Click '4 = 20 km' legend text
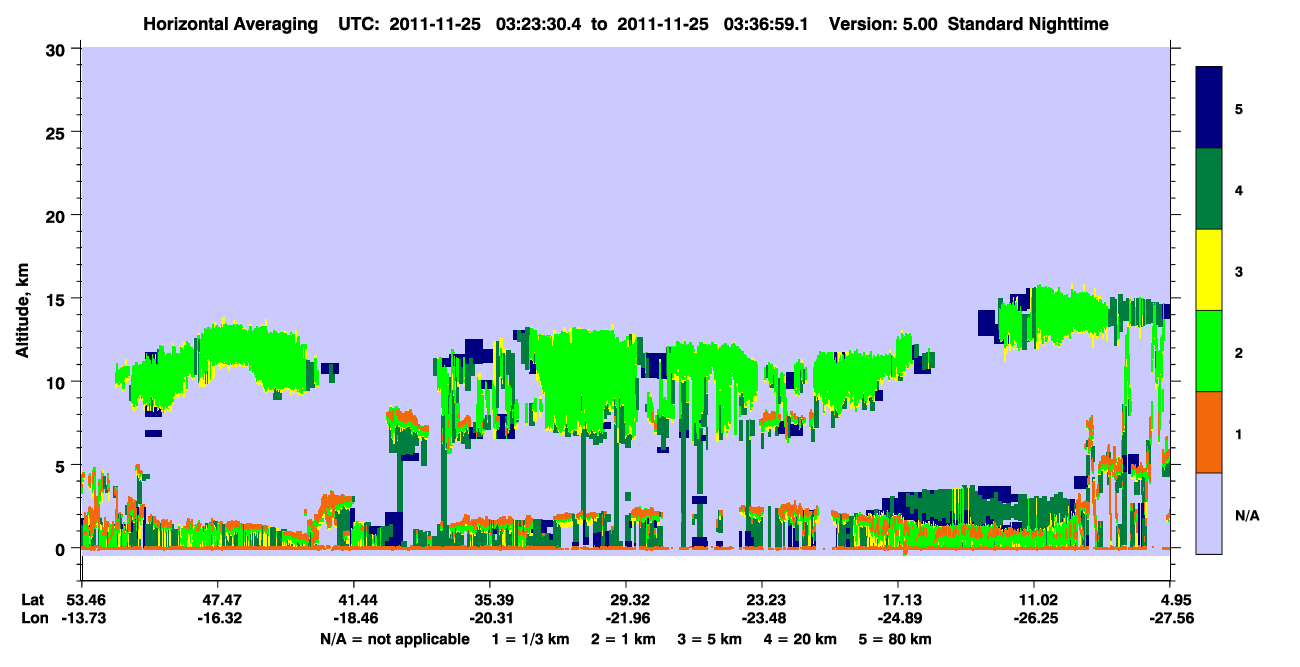This screenshot has width=1300, height=667. [x=800, y=638]
